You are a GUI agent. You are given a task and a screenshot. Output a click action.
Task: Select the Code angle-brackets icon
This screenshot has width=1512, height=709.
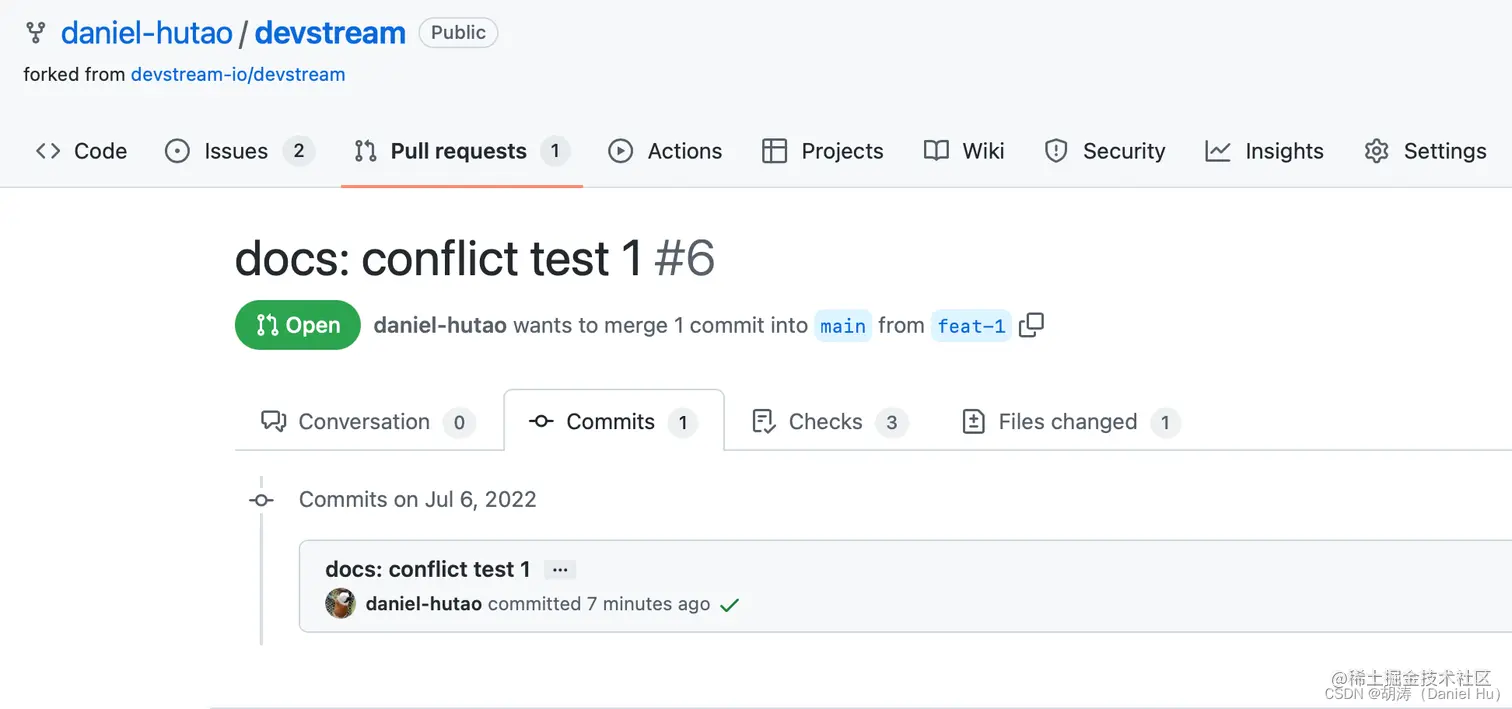pos(47,151)
